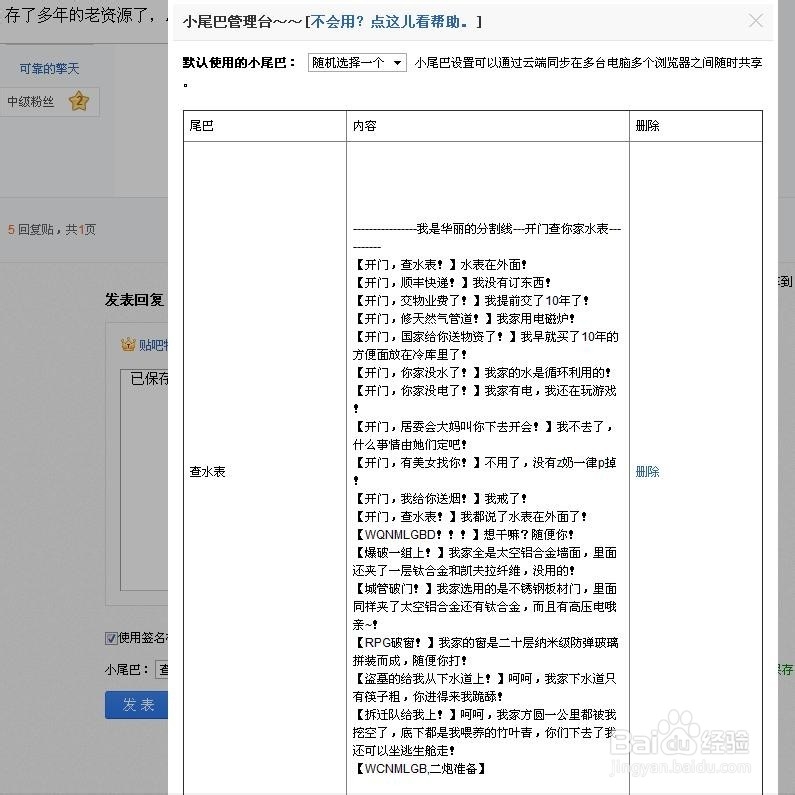Open the 小尾巴 selector in reply form
This screenshot has height=795, width=795.
click(x=162, y=669)
